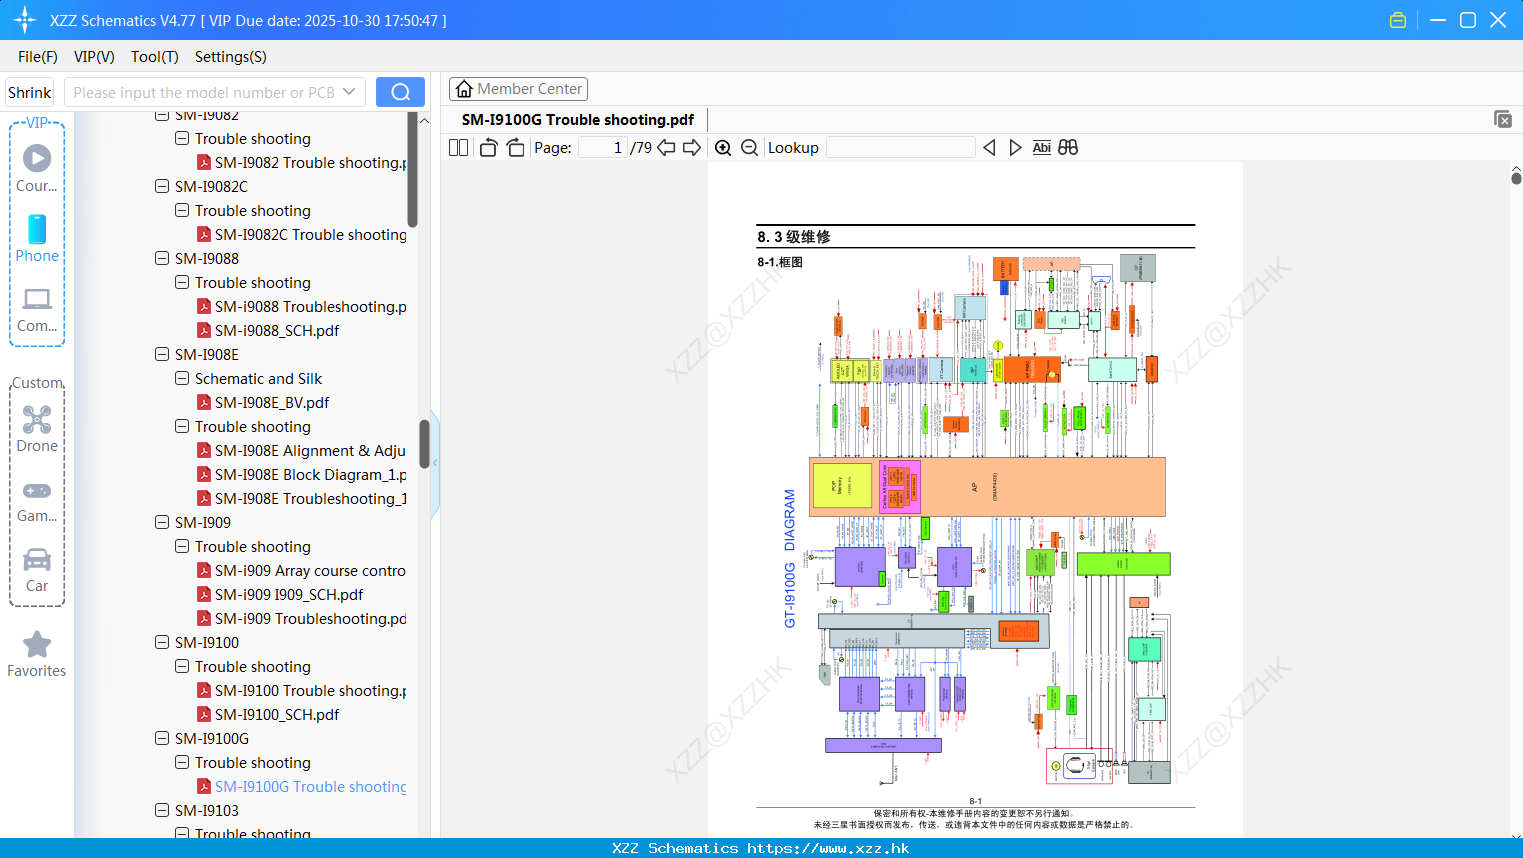The height and width of the screenshot is (858, 1523).
Task: Open SM-i909 Array course control file
Action: click(301, 570)
